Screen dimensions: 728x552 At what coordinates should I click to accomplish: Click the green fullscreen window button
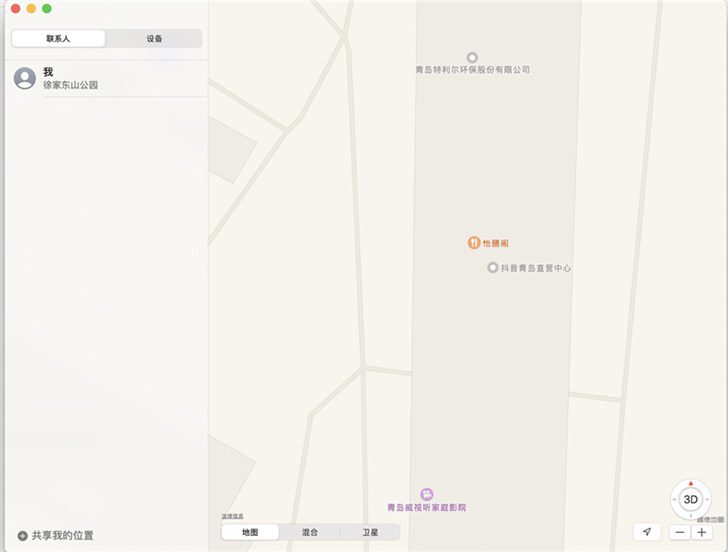[x=47, y=8]
